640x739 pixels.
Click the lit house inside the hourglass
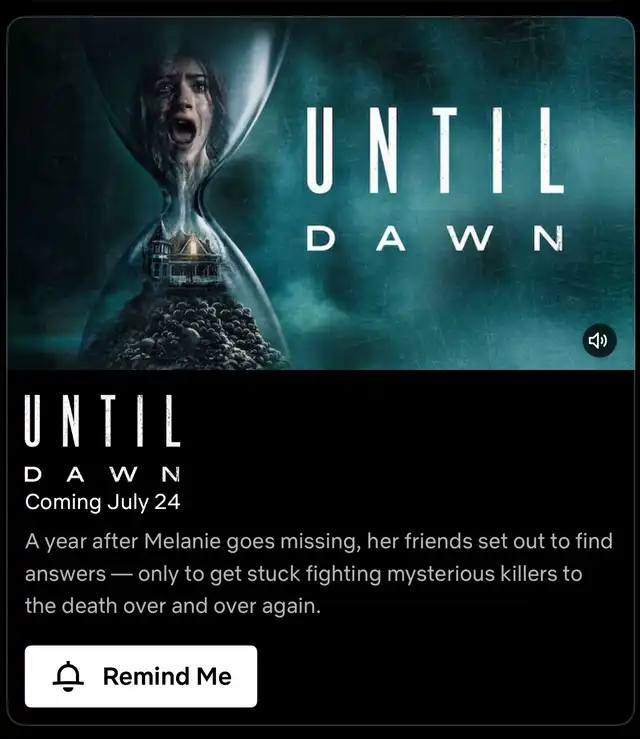tap(185, 257)
